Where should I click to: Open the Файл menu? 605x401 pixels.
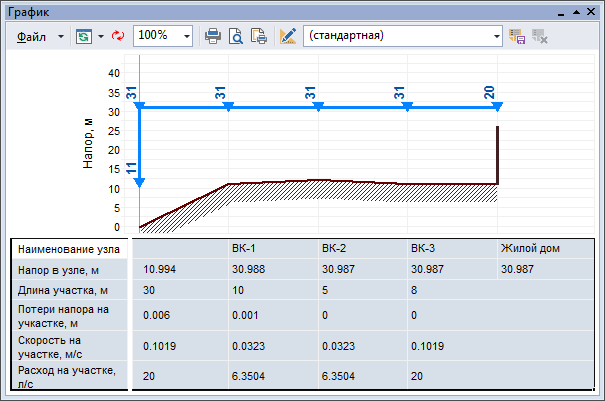[x=31, y=35]
